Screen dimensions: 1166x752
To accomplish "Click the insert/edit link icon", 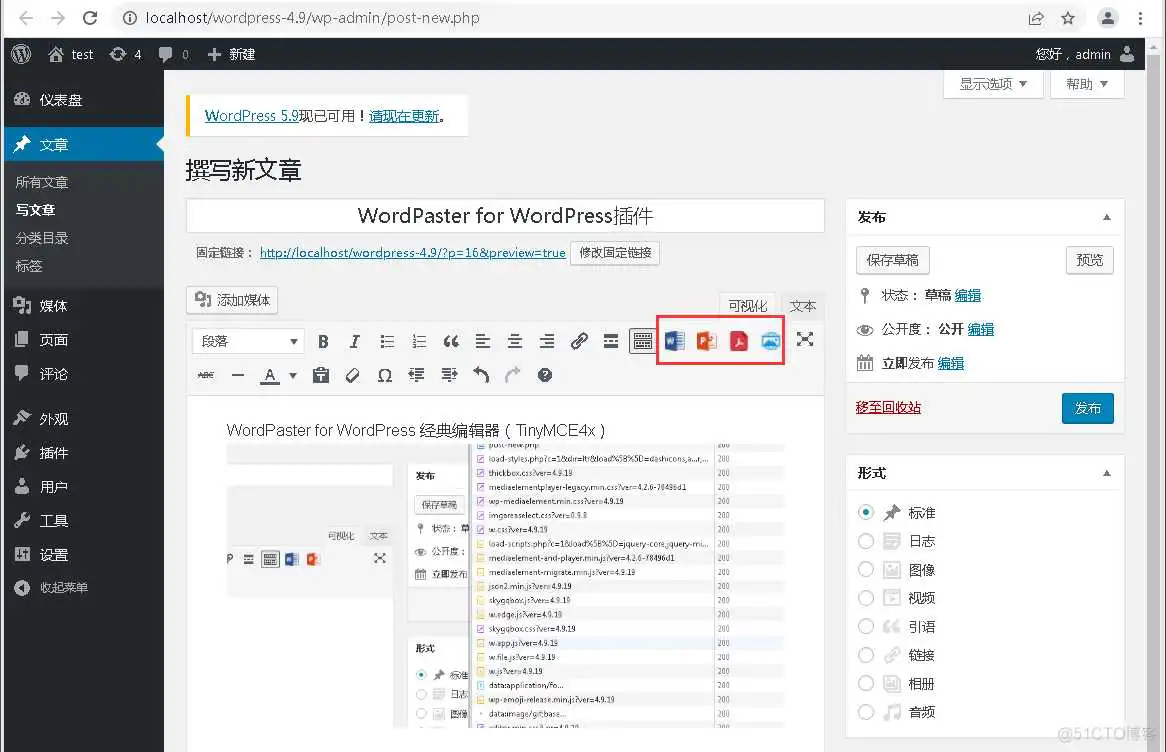I will click(x=579, y=341).
